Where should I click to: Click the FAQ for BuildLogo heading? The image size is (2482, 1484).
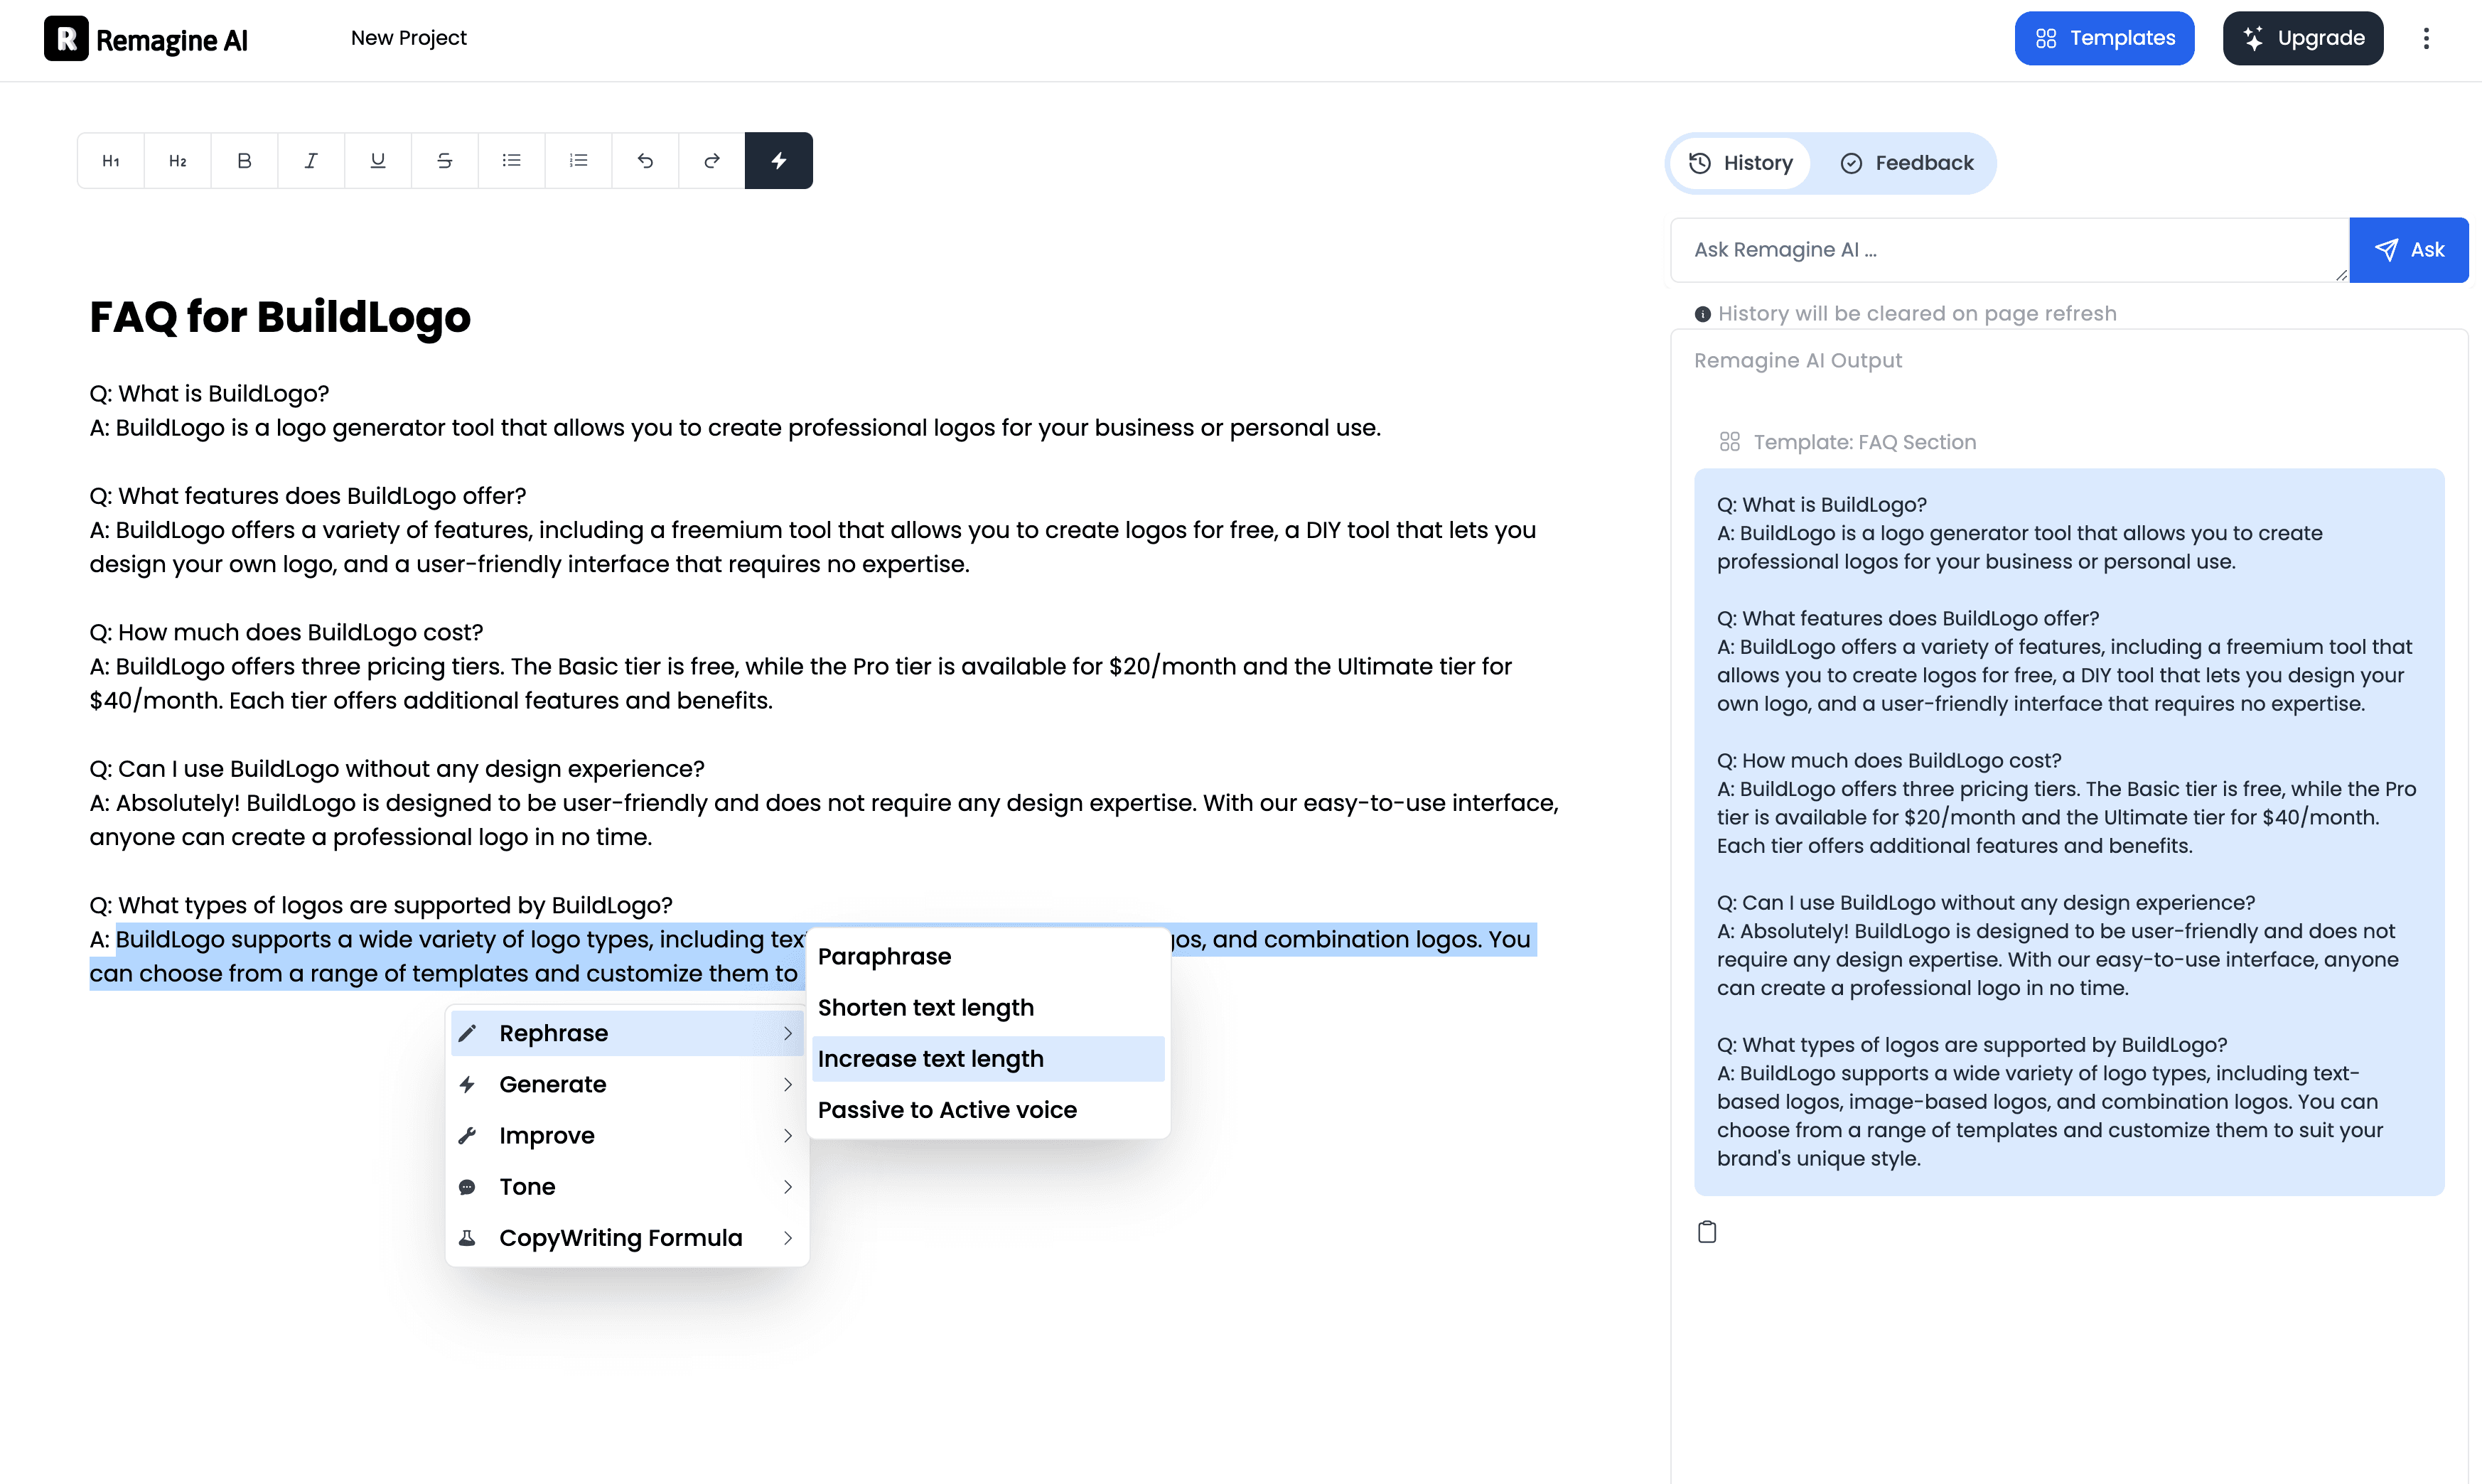pos(280,317)
